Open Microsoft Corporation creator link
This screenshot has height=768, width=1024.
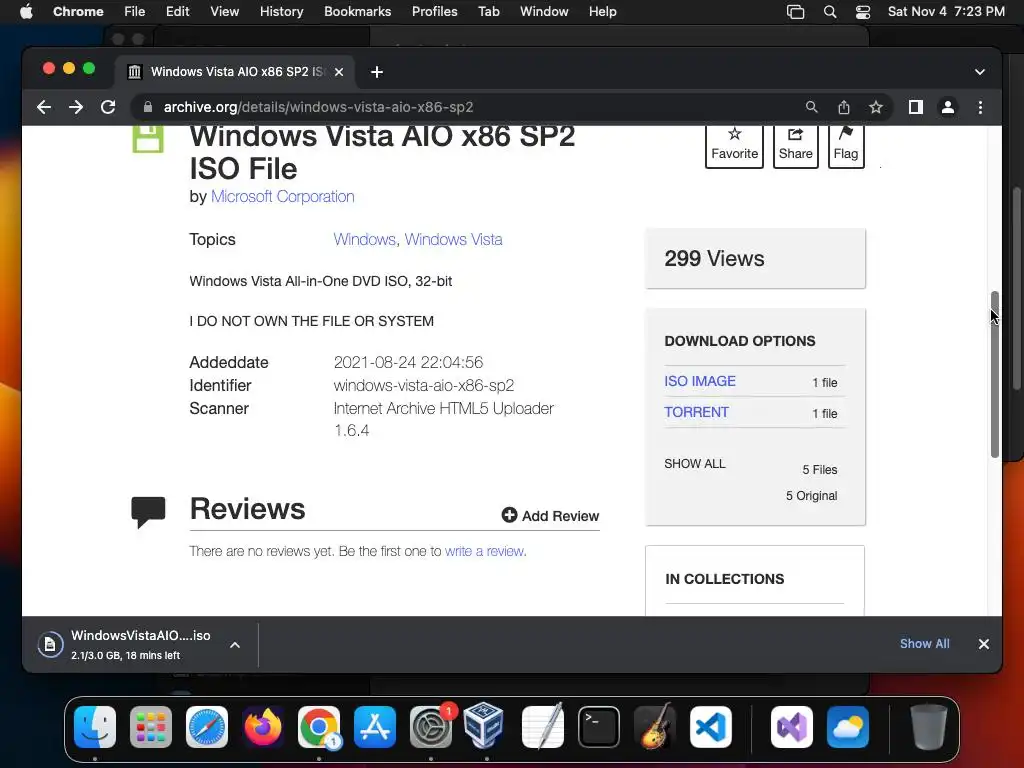[x=282, y=197]
